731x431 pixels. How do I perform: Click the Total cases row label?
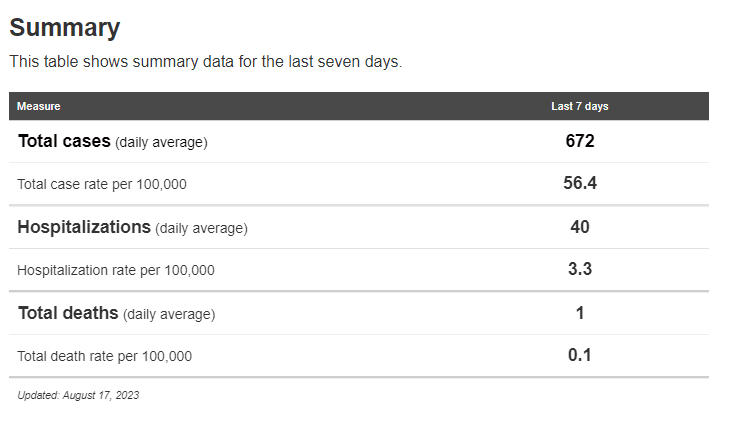pos(64,141)
